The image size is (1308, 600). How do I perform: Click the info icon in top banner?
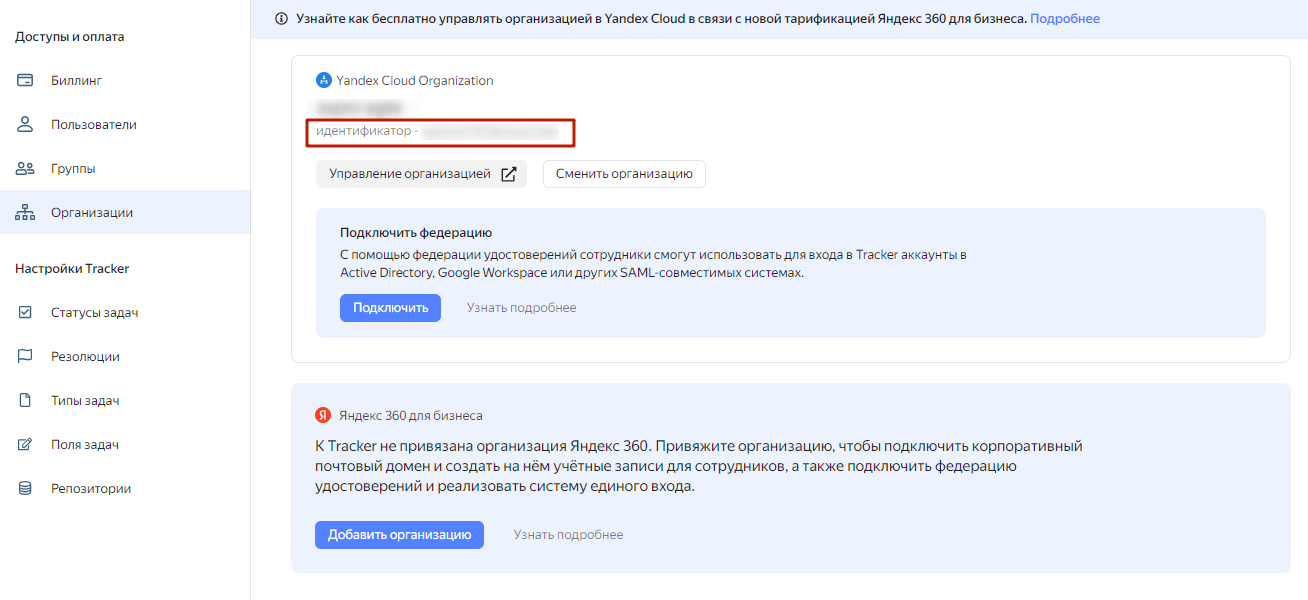(x=281, y=19)
